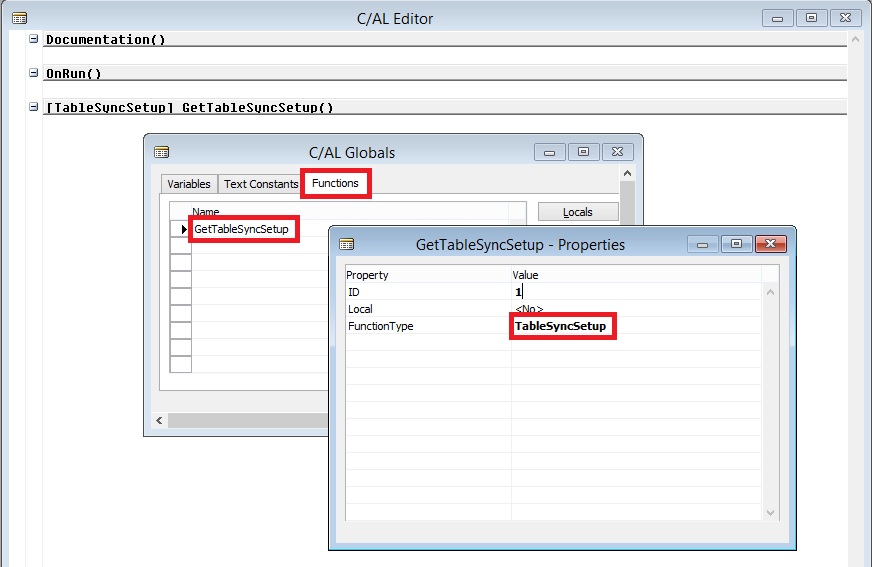Viewport: 872px width, 567px height.
Task: Click the Properties window title icon
Action: point(347,244)
